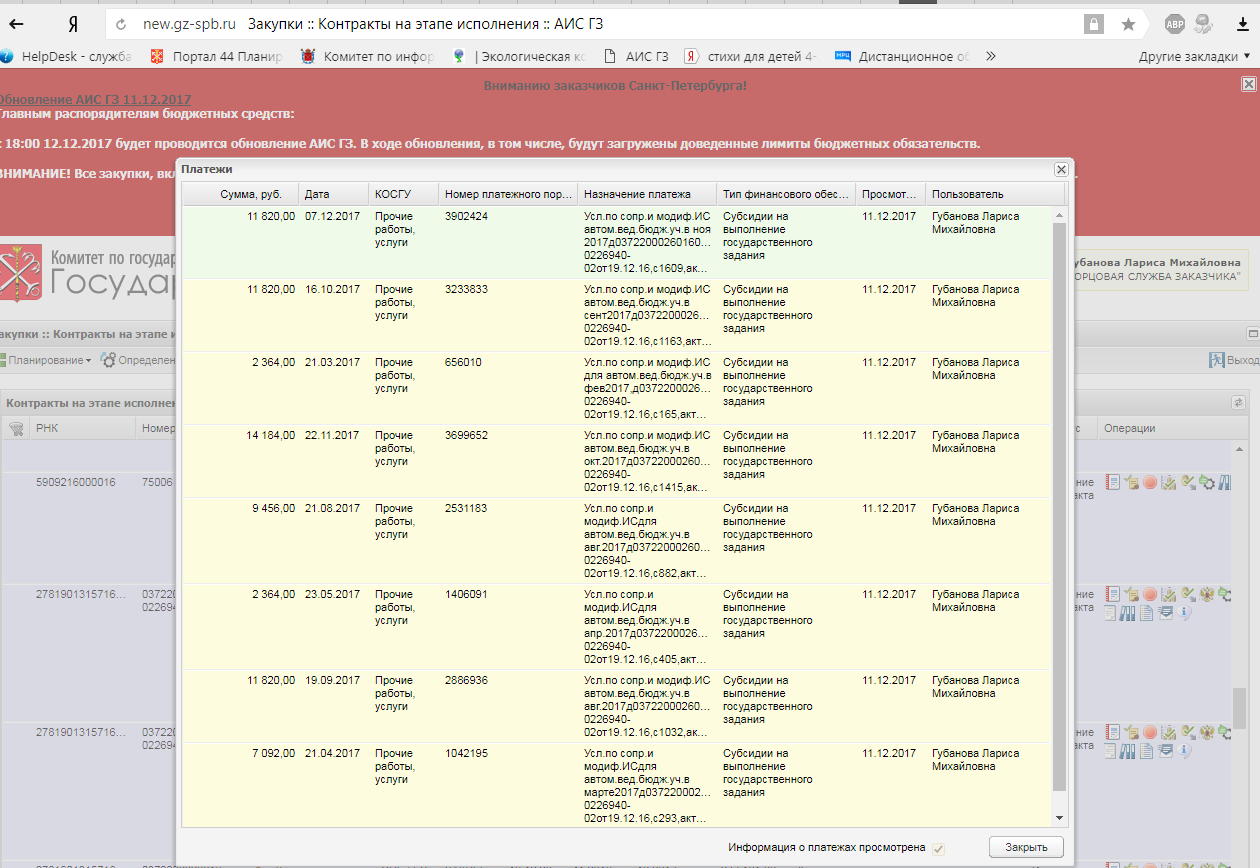Click the red stop icon for contract 5909216000016
Image resolution: width=1260 pixels, height=868 pixels.
pyautogui.click(x=1150, y=482)
